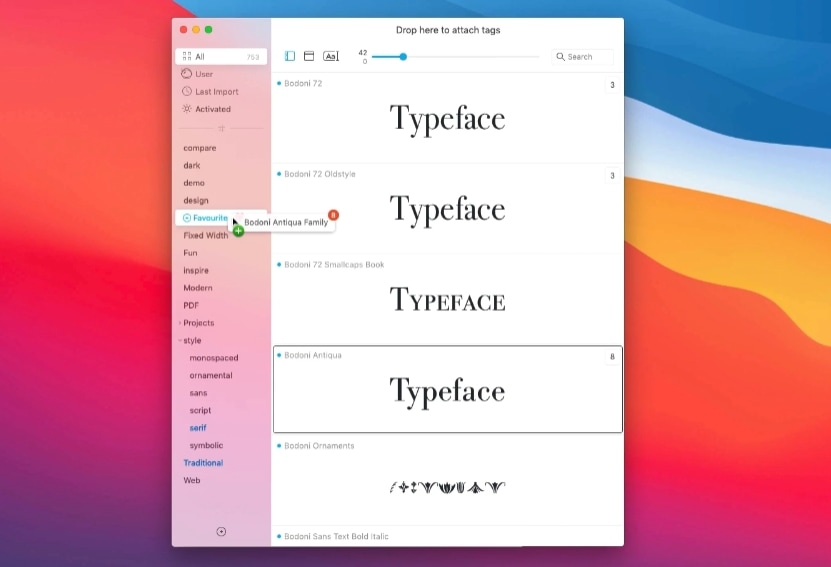Select the All fonts grid icon
This screenshot has height=567, width=831.
[187, 56]
